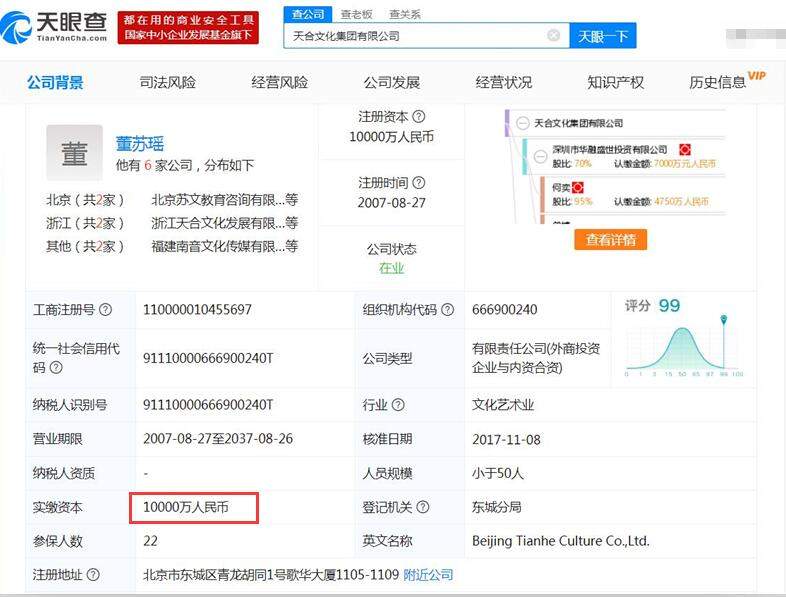Viewport: 786px width, 597px height.
Task: Click help icon beside 注册地址
Action: [x=93, y=574]
